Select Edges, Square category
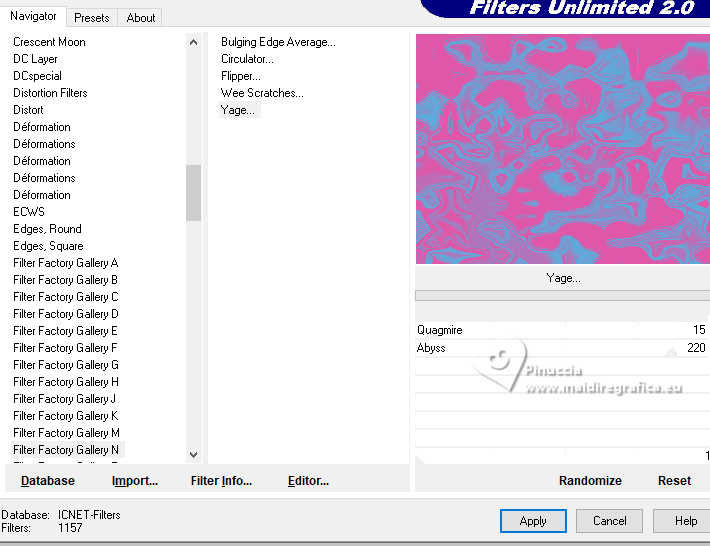This screenshot has height=546, width=710. point(48,246)
